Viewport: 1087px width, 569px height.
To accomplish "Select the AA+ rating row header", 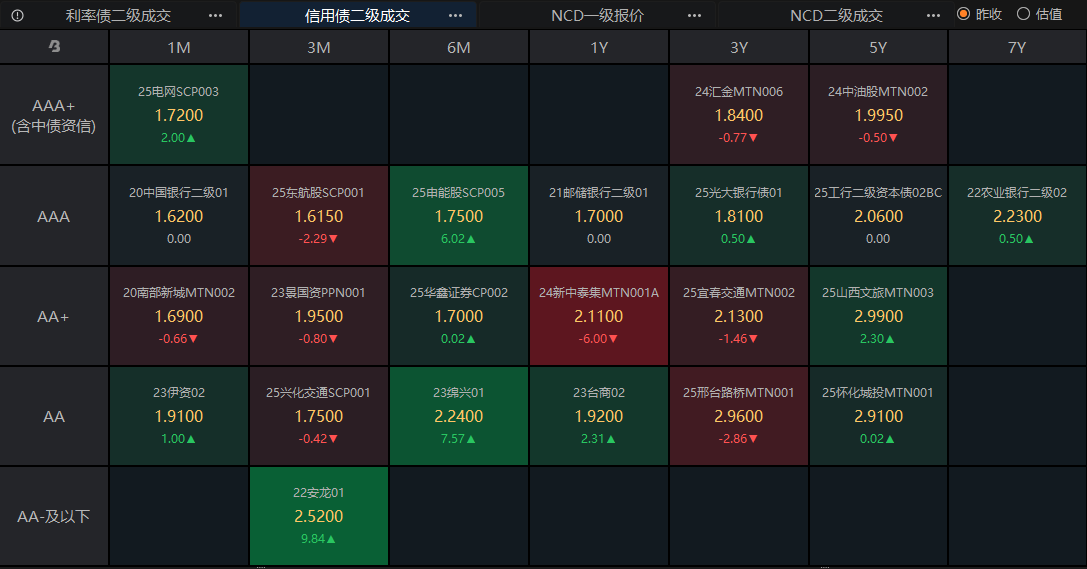I will 54,316.
